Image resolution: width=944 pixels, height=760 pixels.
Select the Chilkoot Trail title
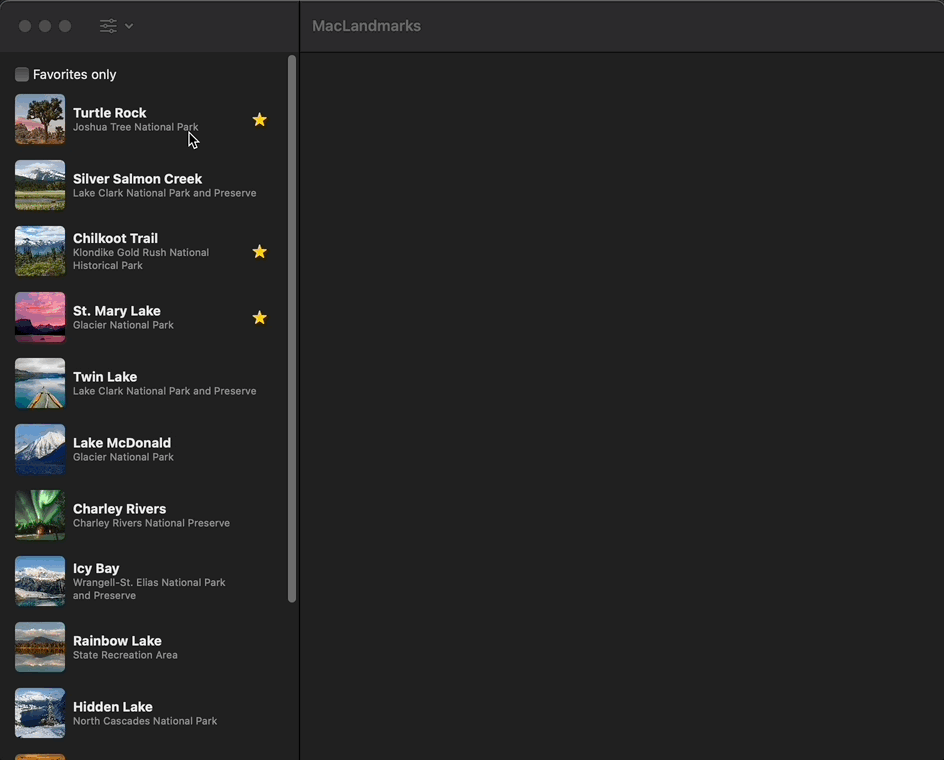[115, 238]
